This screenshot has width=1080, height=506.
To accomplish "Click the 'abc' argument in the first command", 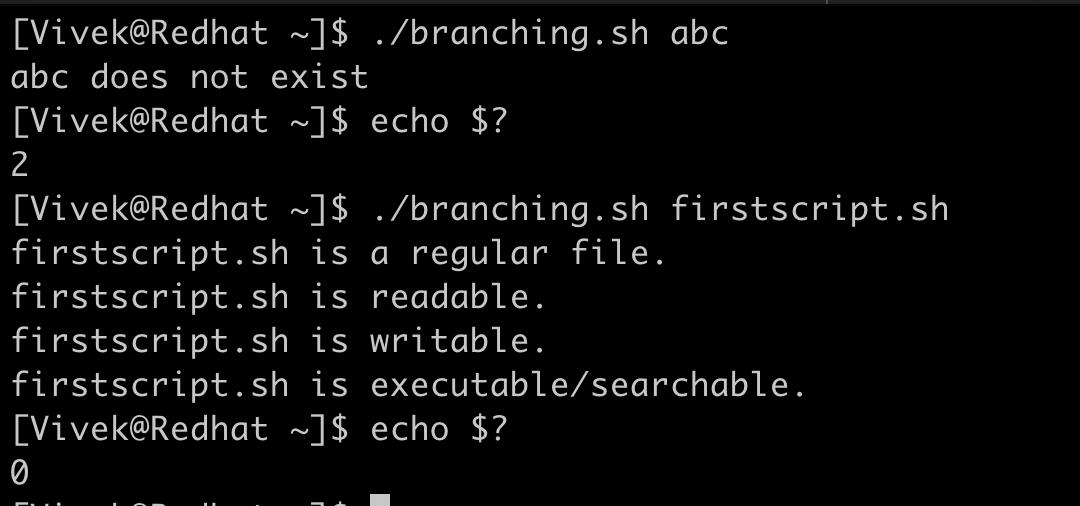I will pos(699,33).
